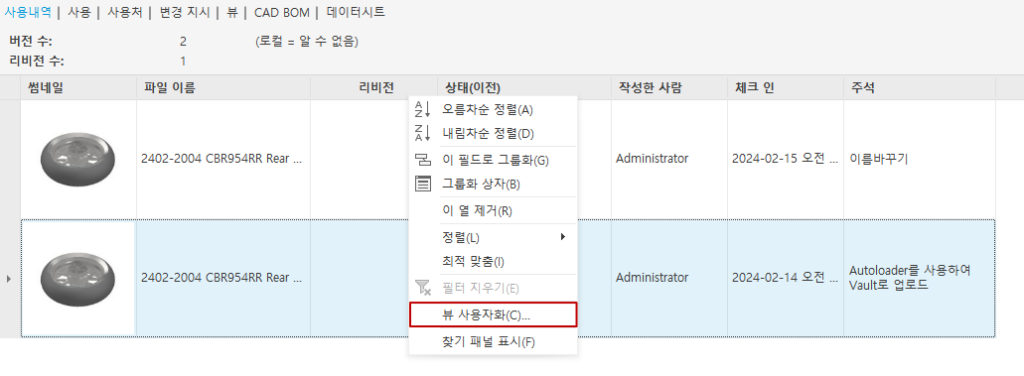This screenshot has width=1024, height=376.
Task: Click the grouping box icon
Action: point(423,184)
